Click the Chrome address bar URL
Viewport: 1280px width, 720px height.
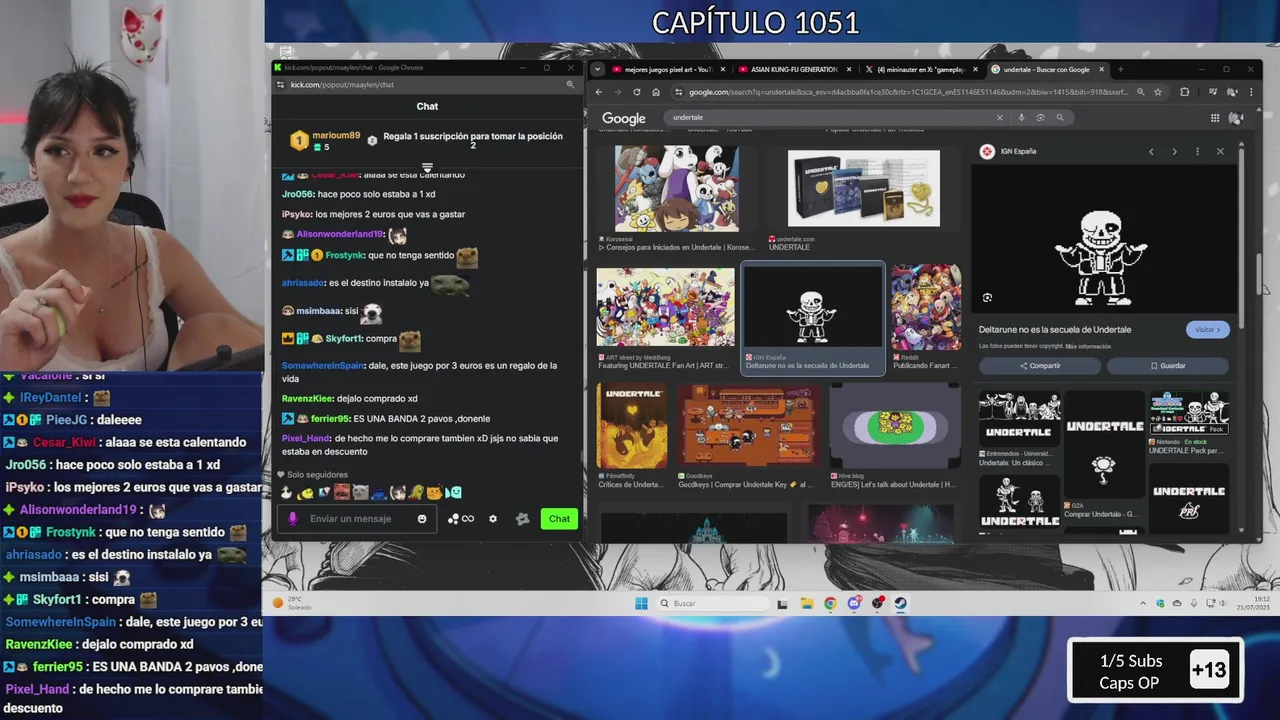tap(908, 92)
